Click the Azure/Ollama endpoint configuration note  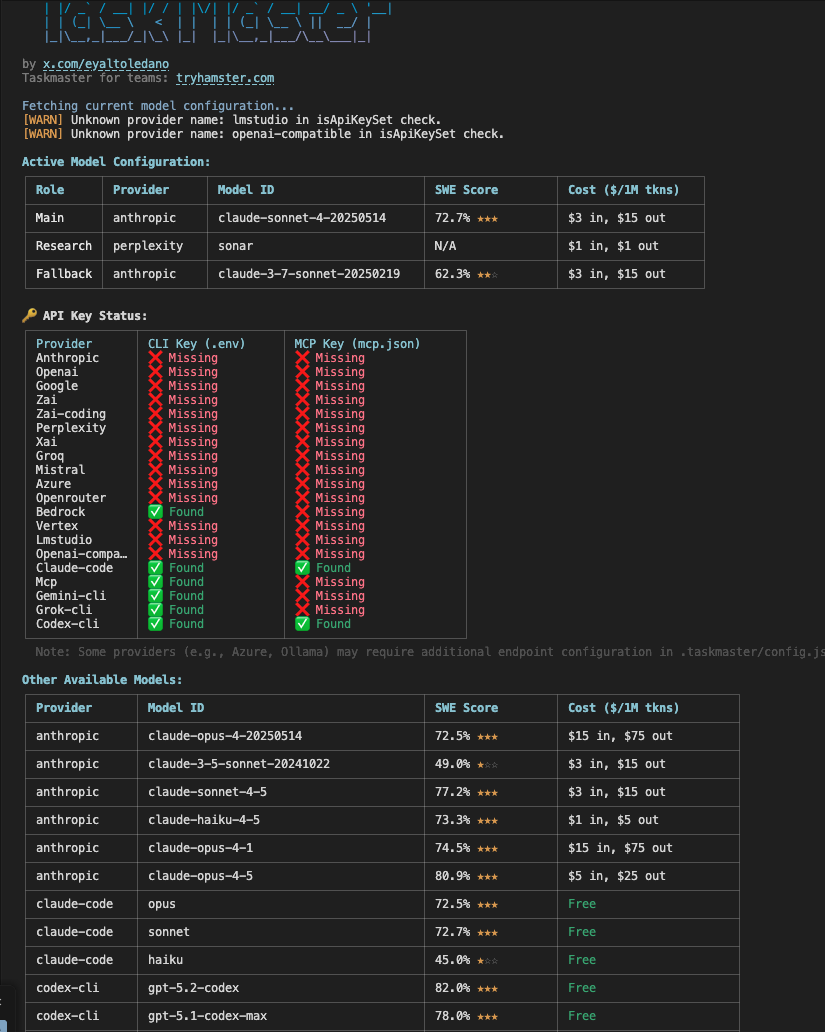tap(429, 652)
